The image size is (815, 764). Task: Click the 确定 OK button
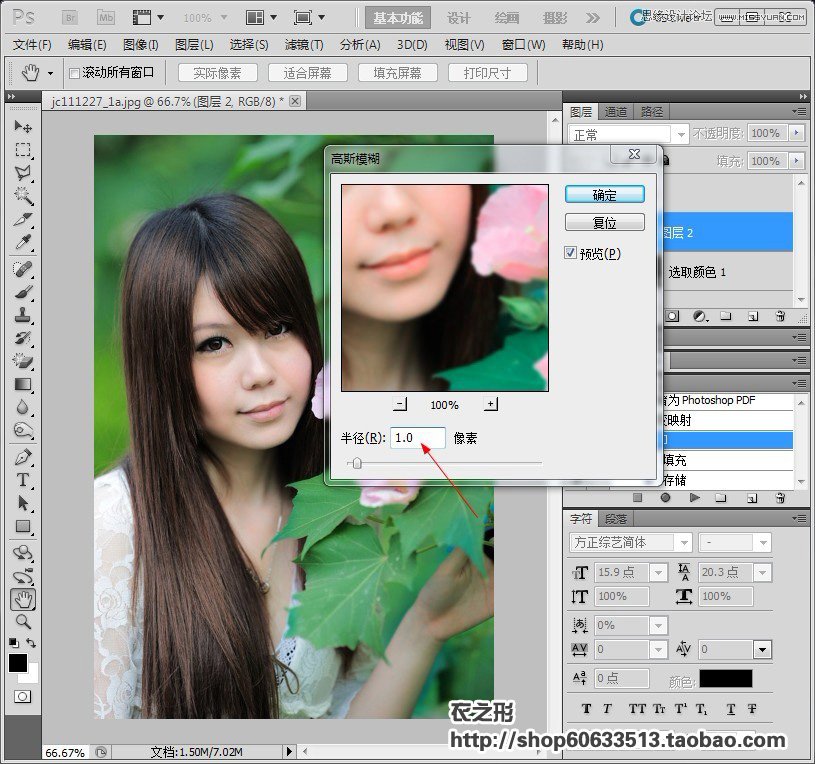(x=604, y=194)
